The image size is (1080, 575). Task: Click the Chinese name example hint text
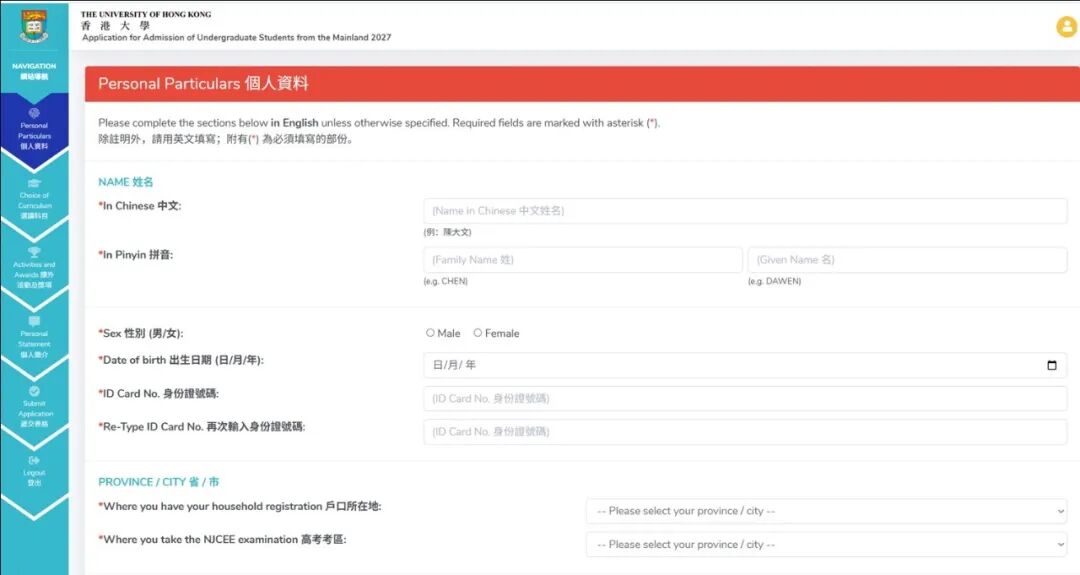point(448,232)
